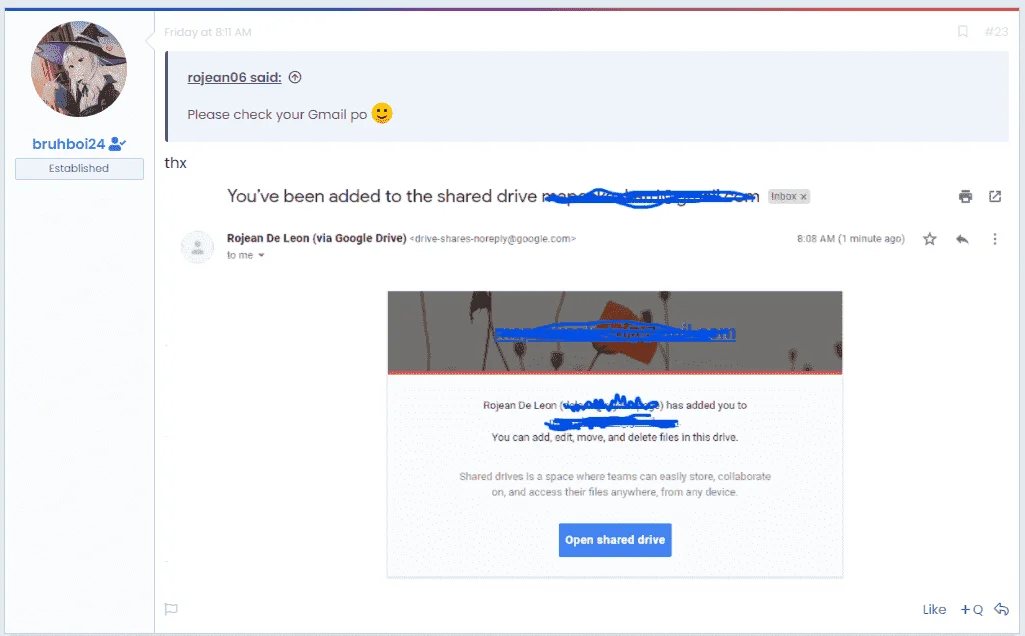Follow the "rojean06 said:" quote link
This screenshot has width=1025, height=636.
[234, 77]
